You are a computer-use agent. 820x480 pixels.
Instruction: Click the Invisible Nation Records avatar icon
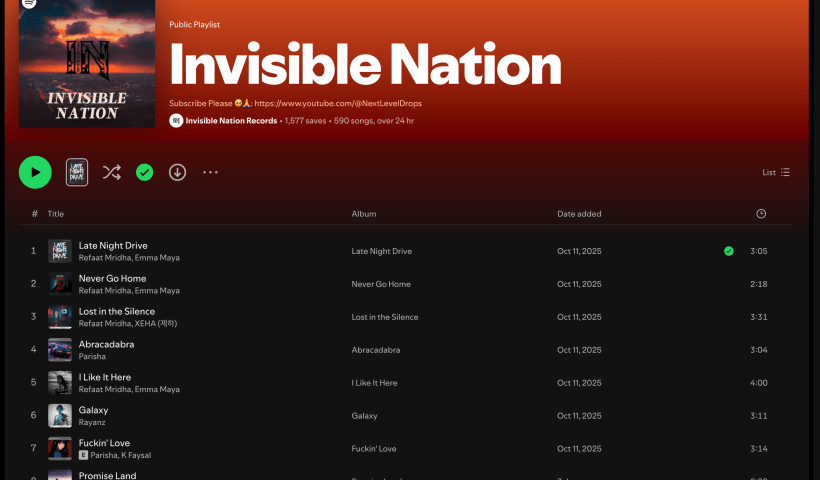click(176, 121)
